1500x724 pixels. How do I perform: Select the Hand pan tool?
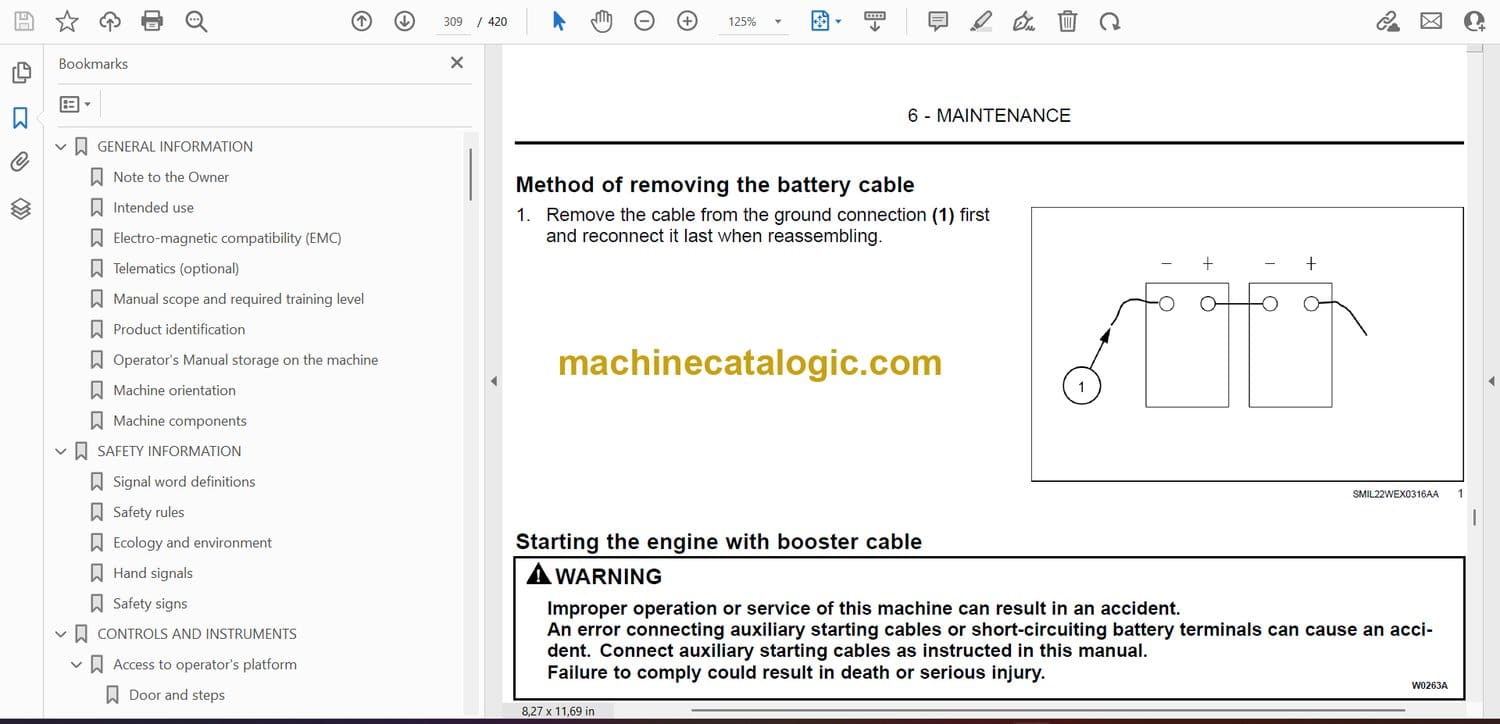pyautogui.click(x=601, y=21)
